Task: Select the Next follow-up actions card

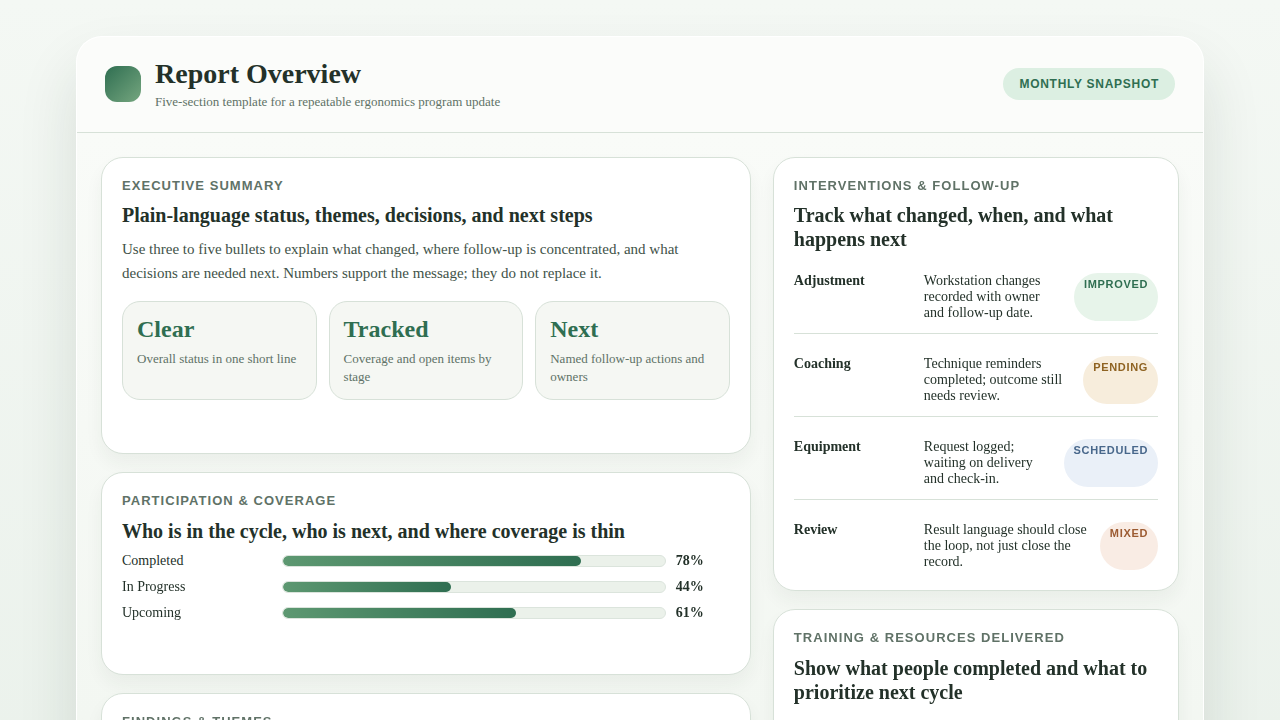Action: (632, 350)
